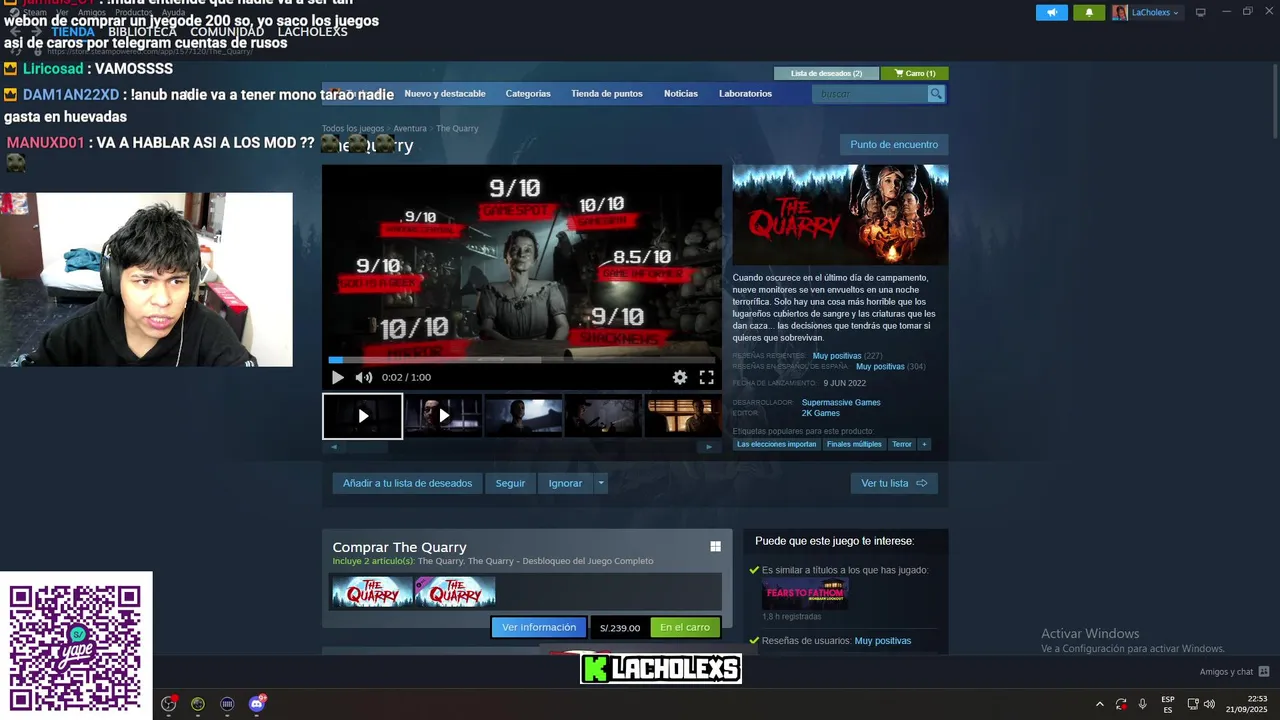
Task: Open Fears to Fathom recommendation thumbnail
Action: pyautogui.click(x=805, y=594)
